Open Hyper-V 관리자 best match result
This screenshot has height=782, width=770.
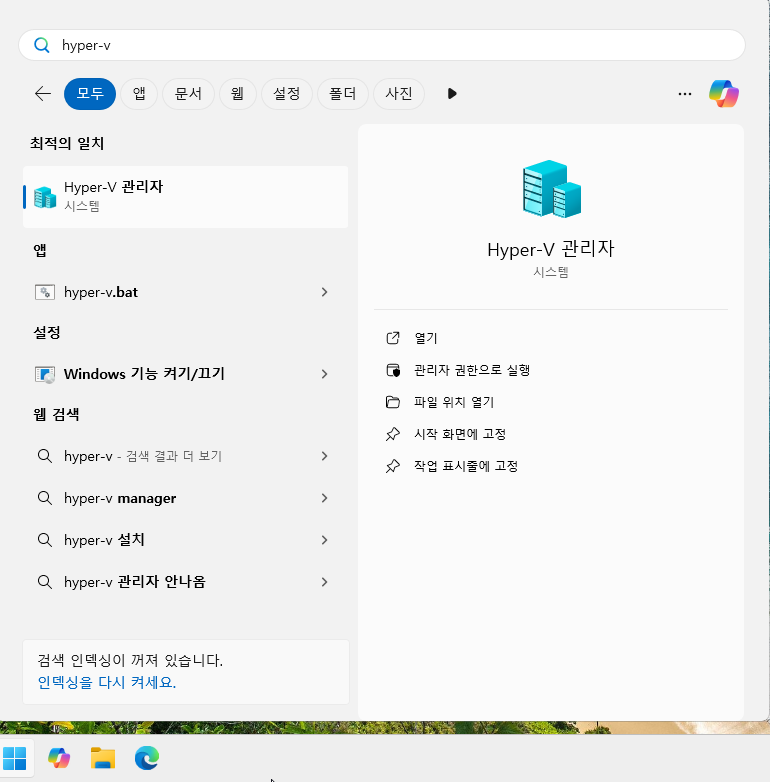(186, 197)
